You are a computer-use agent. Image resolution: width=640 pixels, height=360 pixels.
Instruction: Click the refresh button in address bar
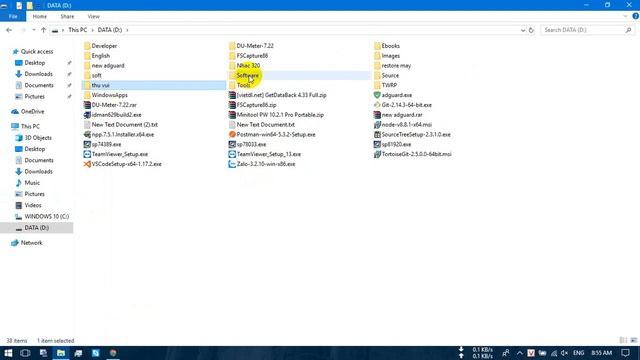[x=531, y=30]
